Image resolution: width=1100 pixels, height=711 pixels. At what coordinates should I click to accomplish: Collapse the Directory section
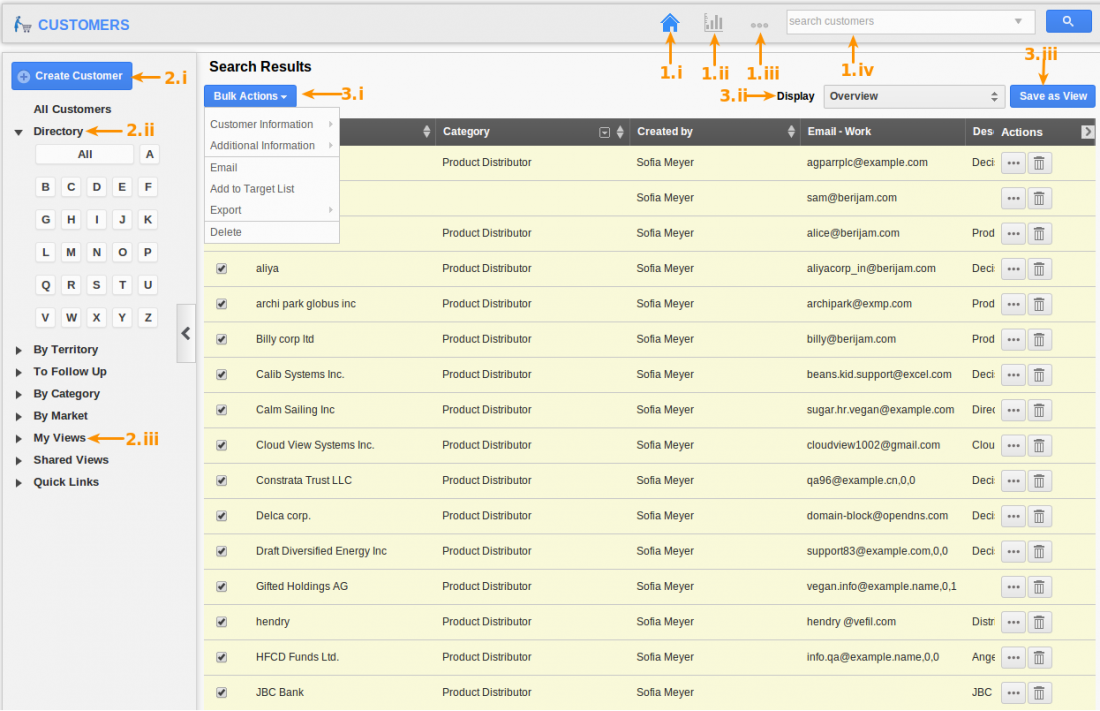click(19, 132)
